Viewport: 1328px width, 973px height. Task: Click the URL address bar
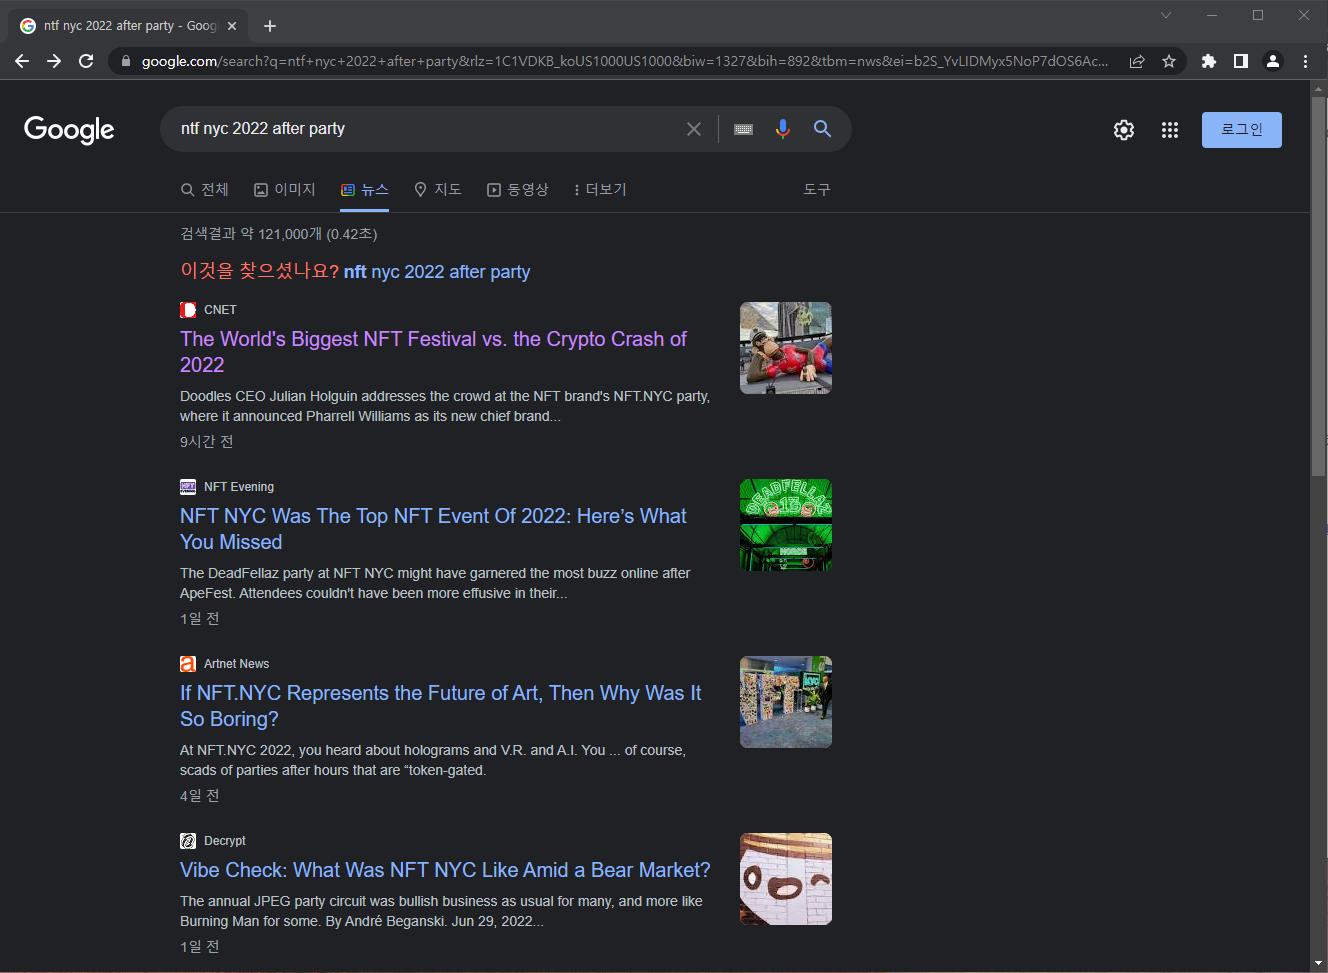pyautogui.click(x=624, y=61)
